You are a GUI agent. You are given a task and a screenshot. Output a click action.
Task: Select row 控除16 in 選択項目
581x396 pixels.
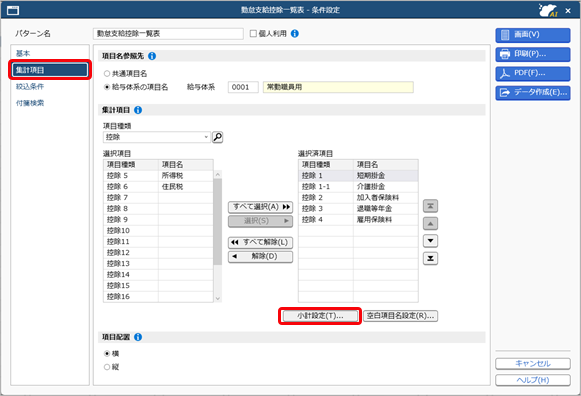click(158, 296)
